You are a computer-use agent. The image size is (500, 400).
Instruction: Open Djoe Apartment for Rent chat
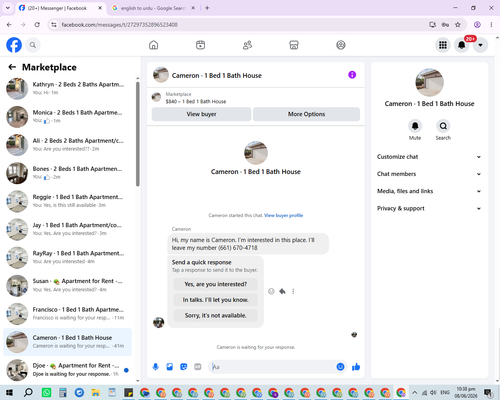[x=68, y=370]
